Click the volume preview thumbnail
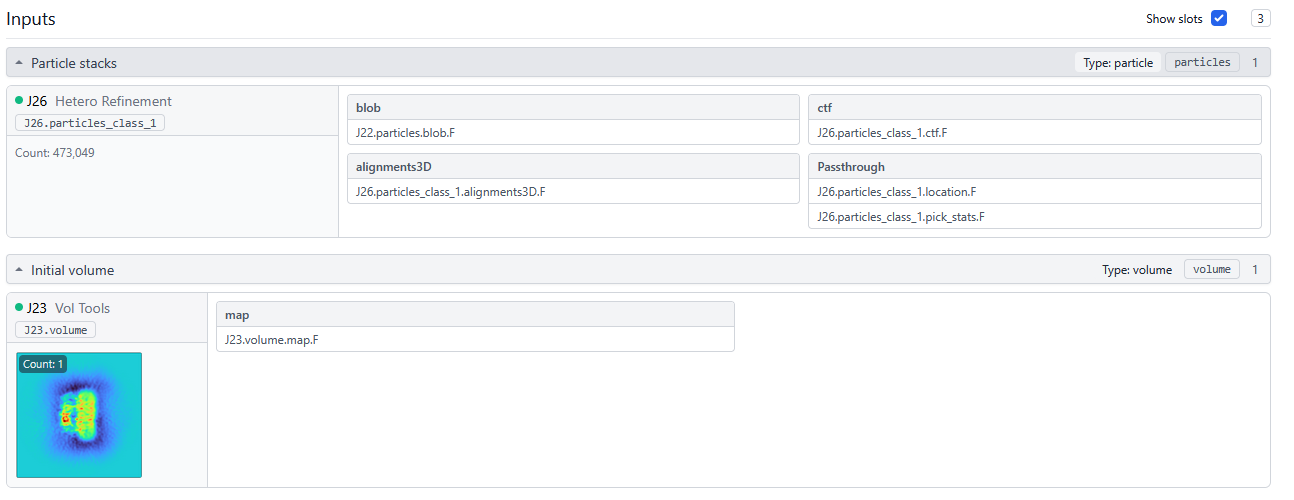This screenshot has height=500, width=1294. (79, 415)
